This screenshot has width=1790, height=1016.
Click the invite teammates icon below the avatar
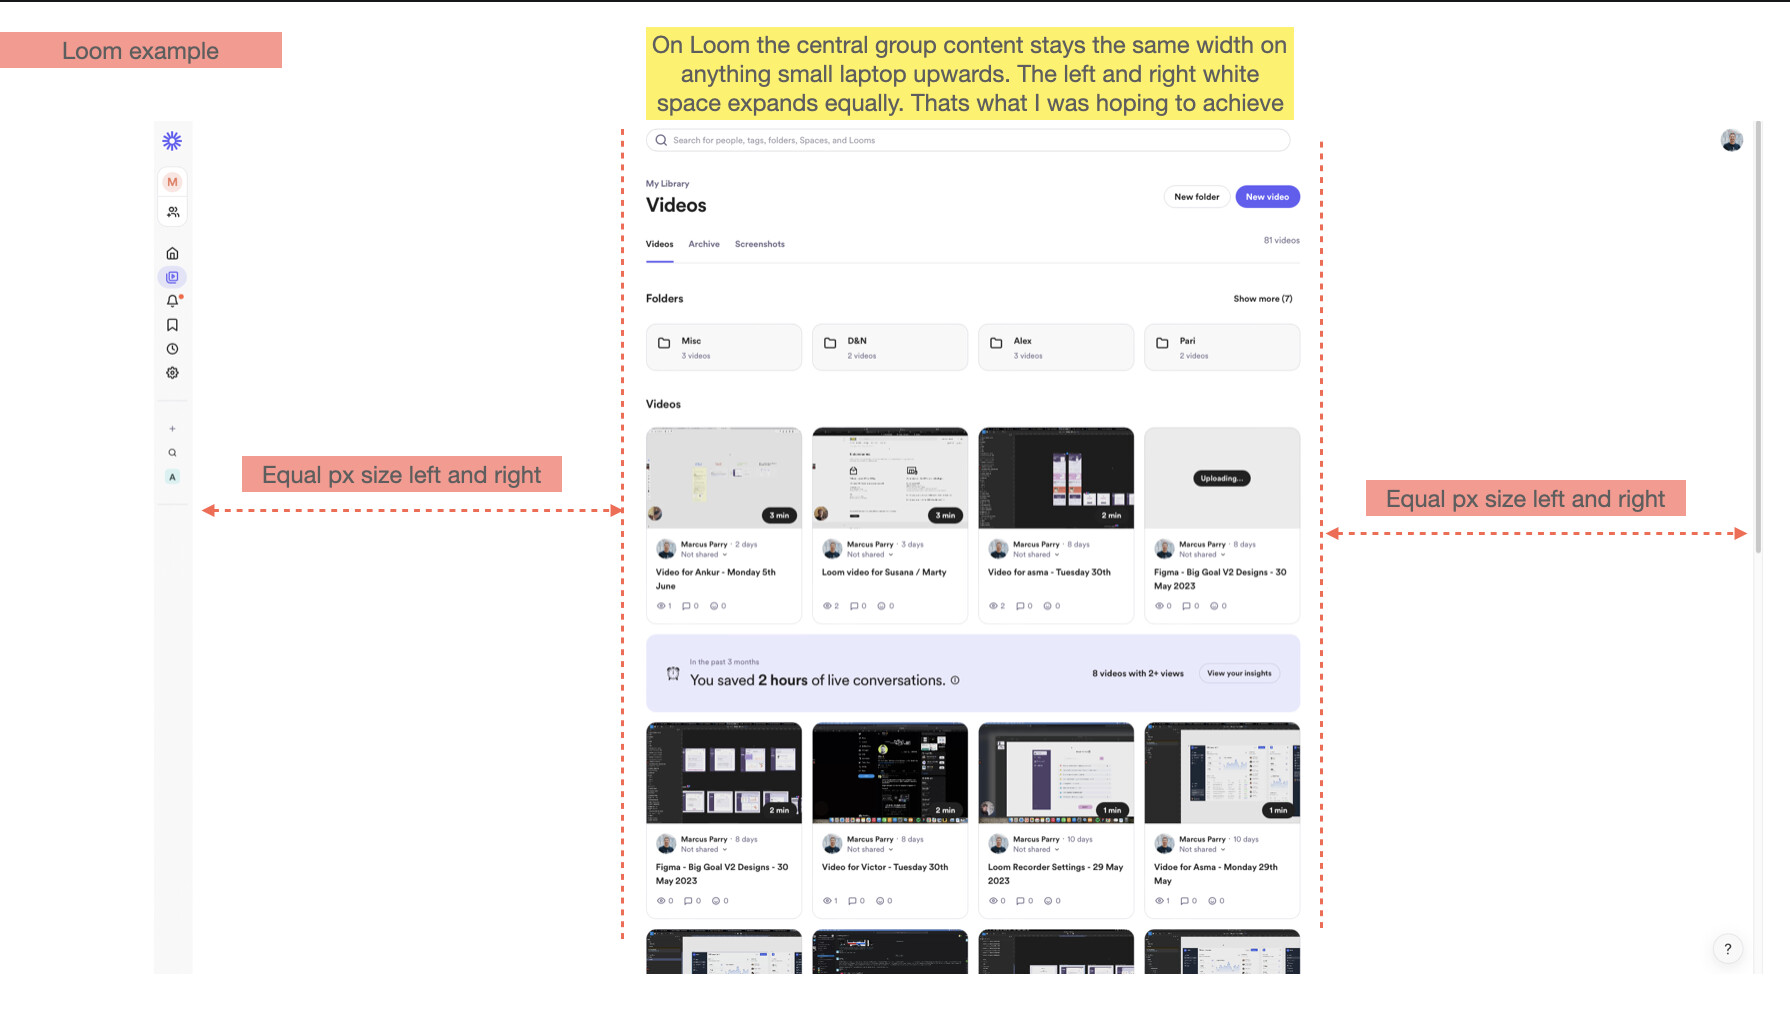pos(172,211)
